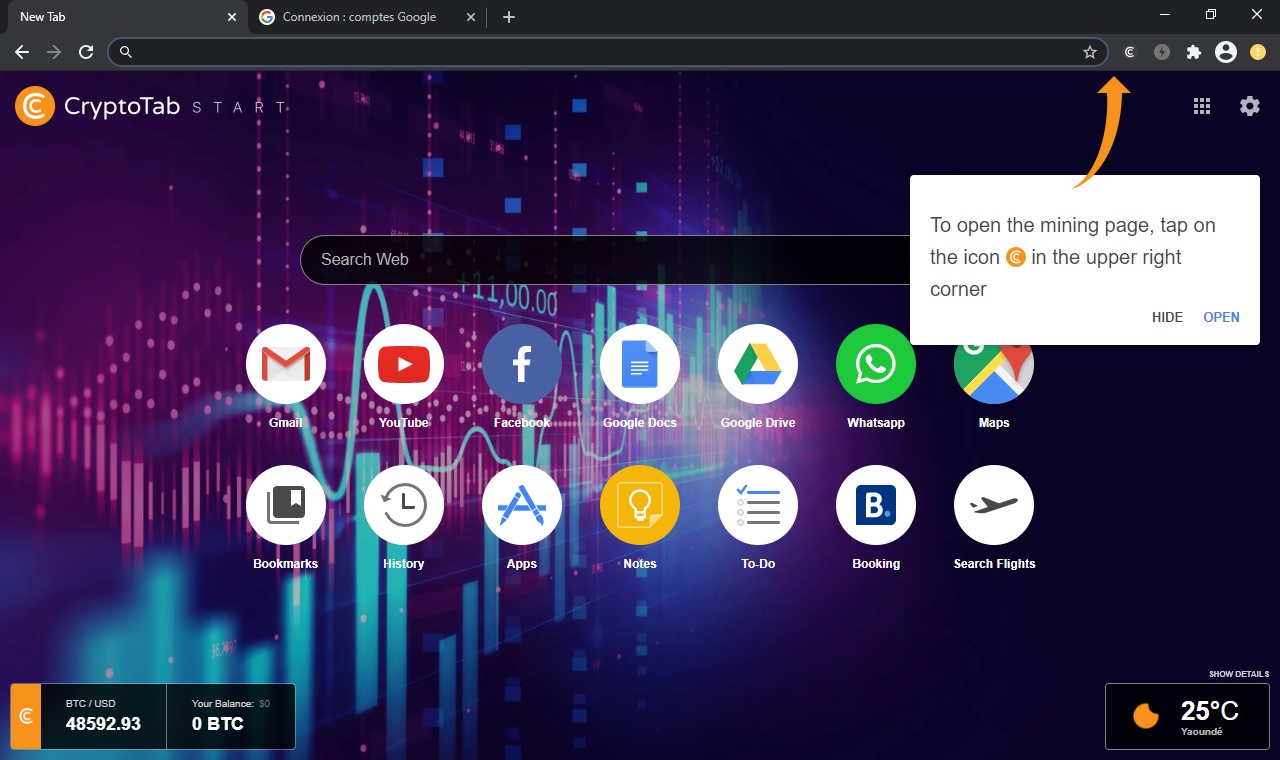Open a new browser tab
The height and width of the screenshot is (760, 1280).
coord(509,17)
